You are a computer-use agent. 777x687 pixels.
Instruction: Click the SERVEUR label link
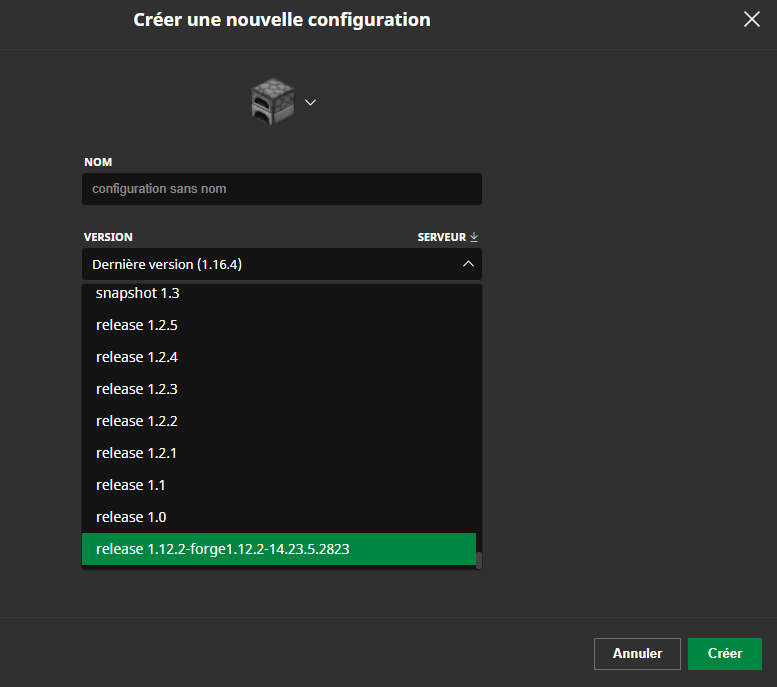(441, 237)
